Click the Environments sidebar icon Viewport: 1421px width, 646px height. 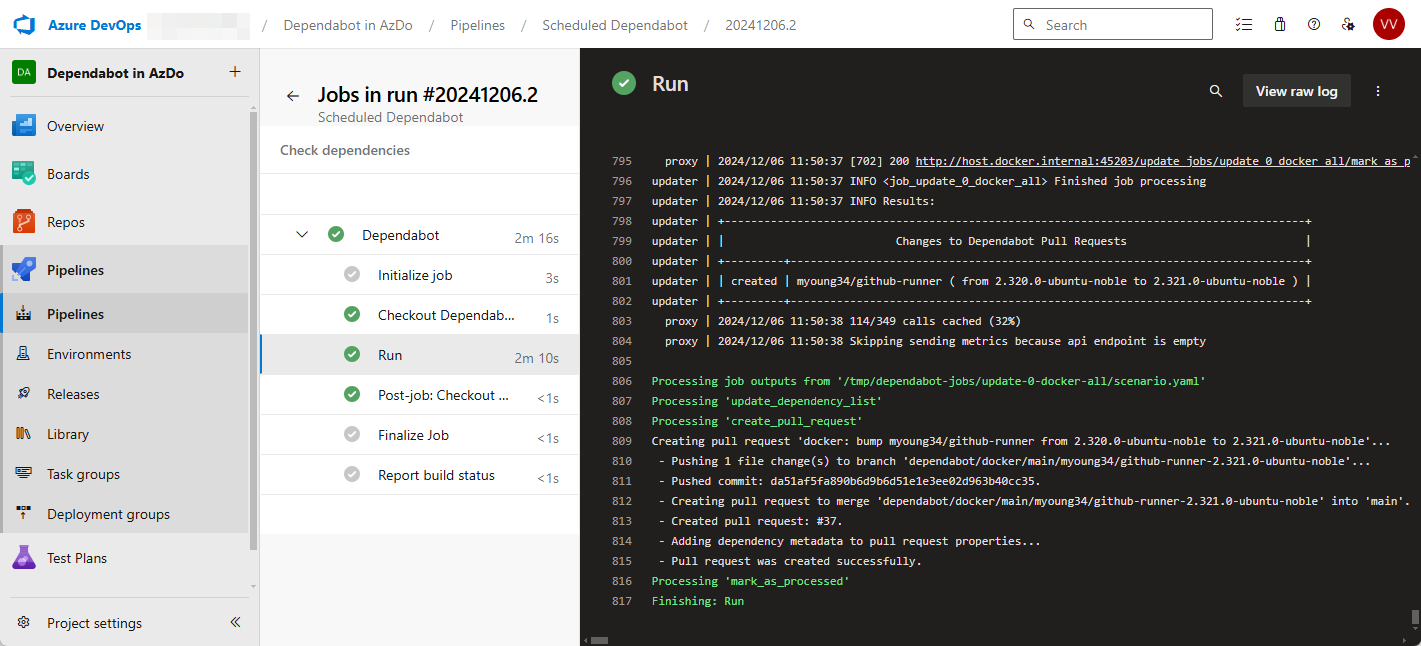pos(24,354)
